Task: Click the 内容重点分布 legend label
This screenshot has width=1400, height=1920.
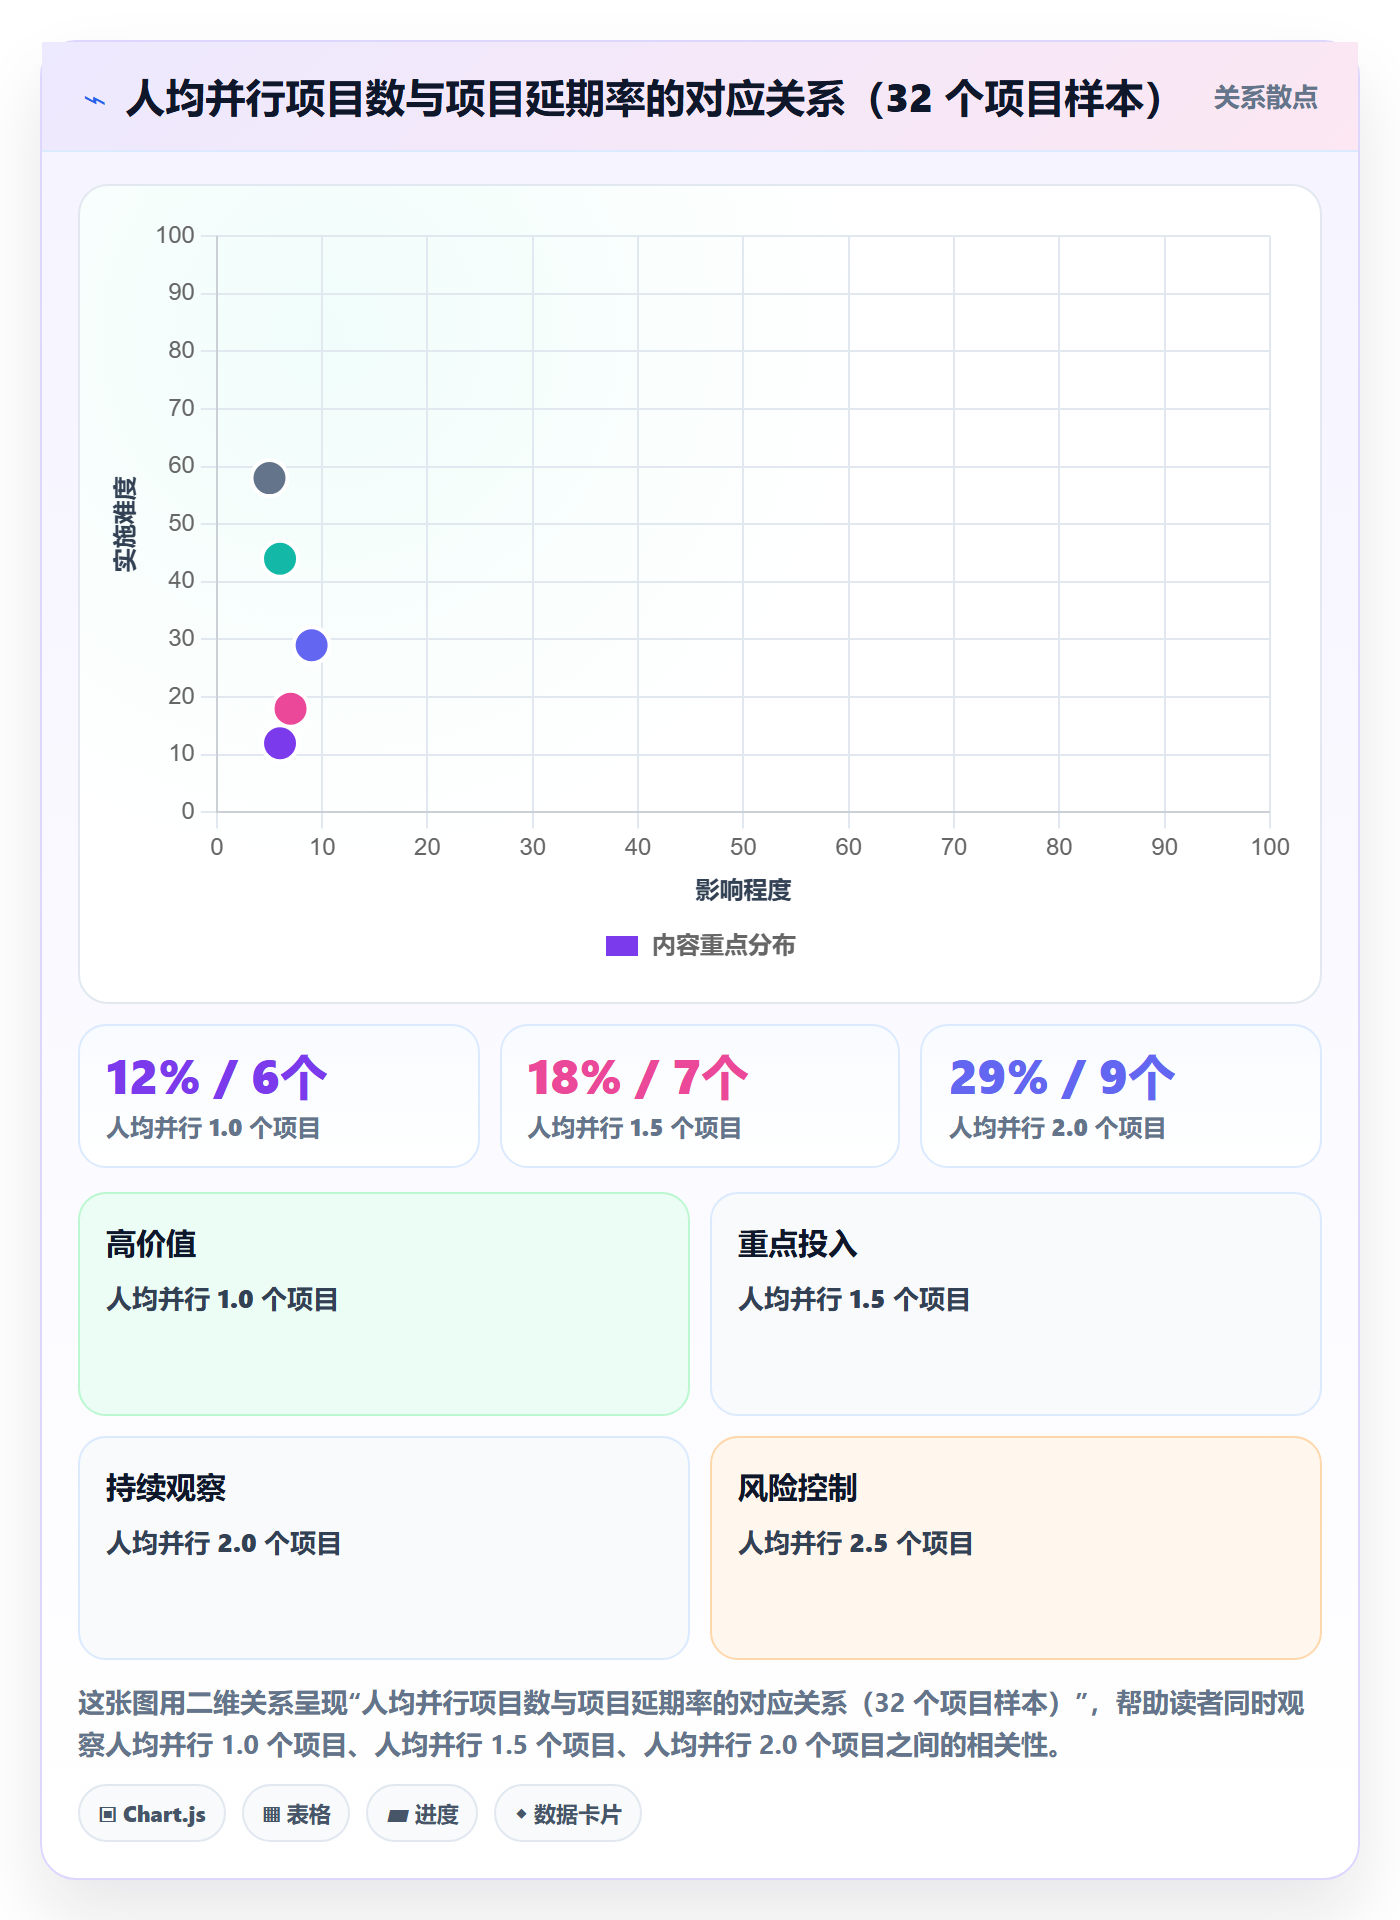Action: click(x=724, y=946)
